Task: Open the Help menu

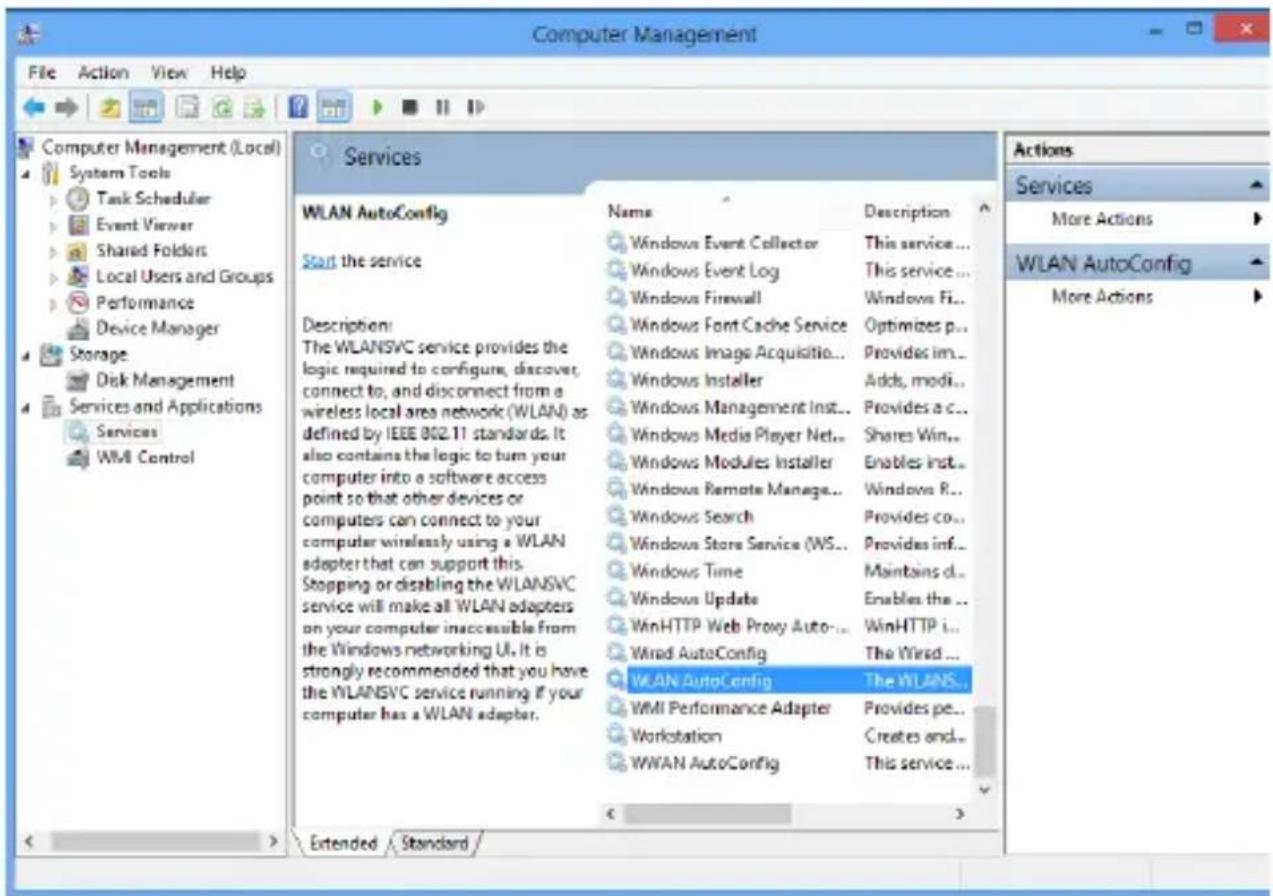Action: (228, 73)
